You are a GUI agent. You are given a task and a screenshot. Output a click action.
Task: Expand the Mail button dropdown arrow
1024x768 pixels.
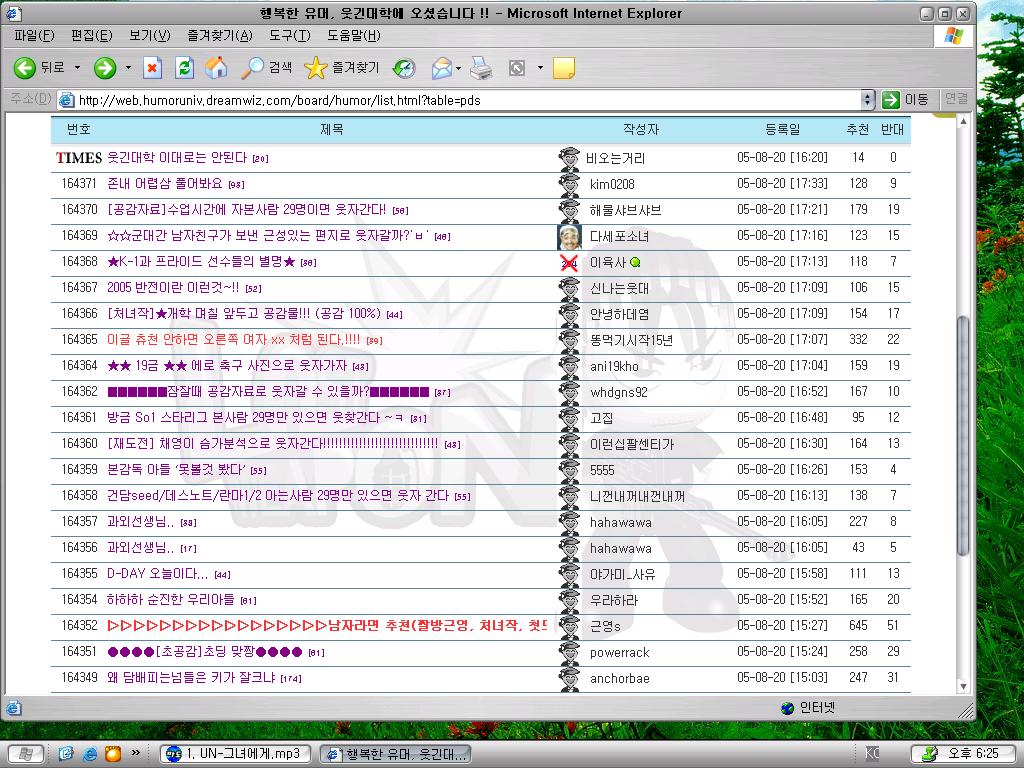[459, 68]
